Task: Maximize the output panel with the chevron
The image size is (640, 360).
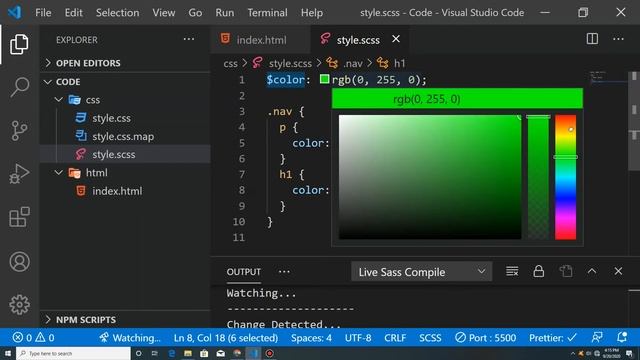Action: tap(592, 271)
